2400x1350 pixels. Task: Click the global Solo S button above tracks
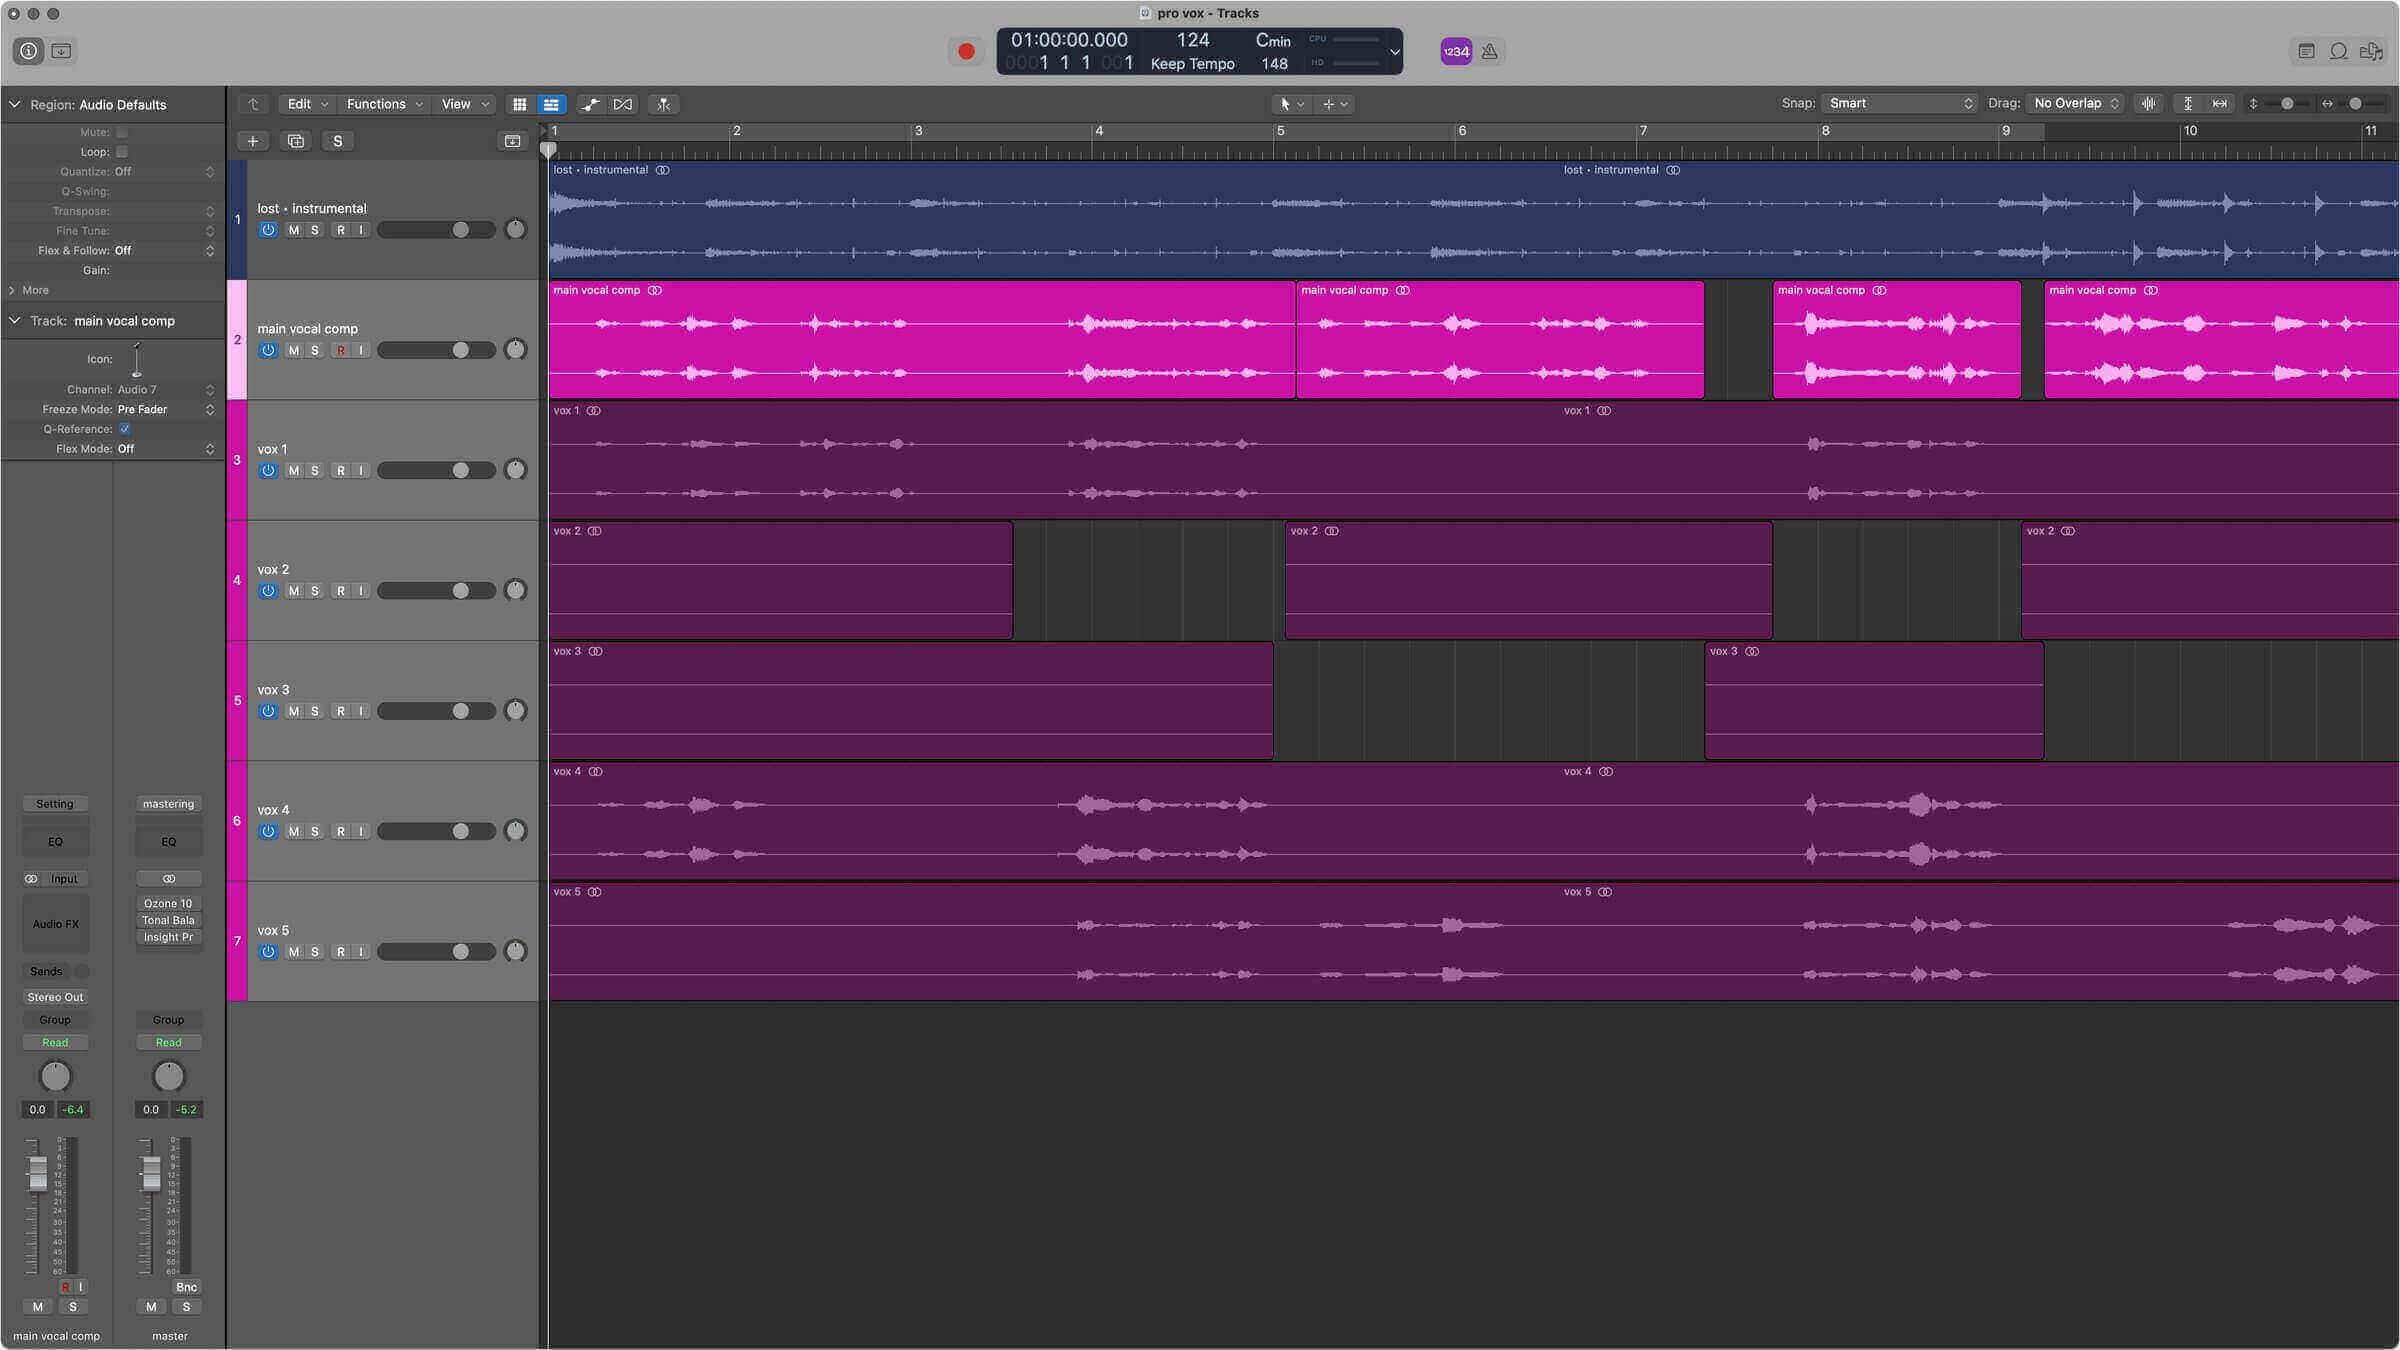point(338,141)
